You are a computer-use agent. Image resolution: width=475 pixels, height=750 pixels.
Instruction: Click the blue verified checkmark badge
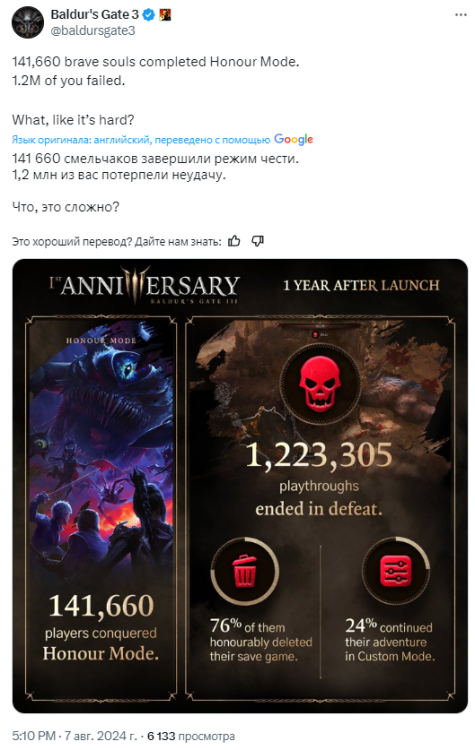[x=149, y=15]
